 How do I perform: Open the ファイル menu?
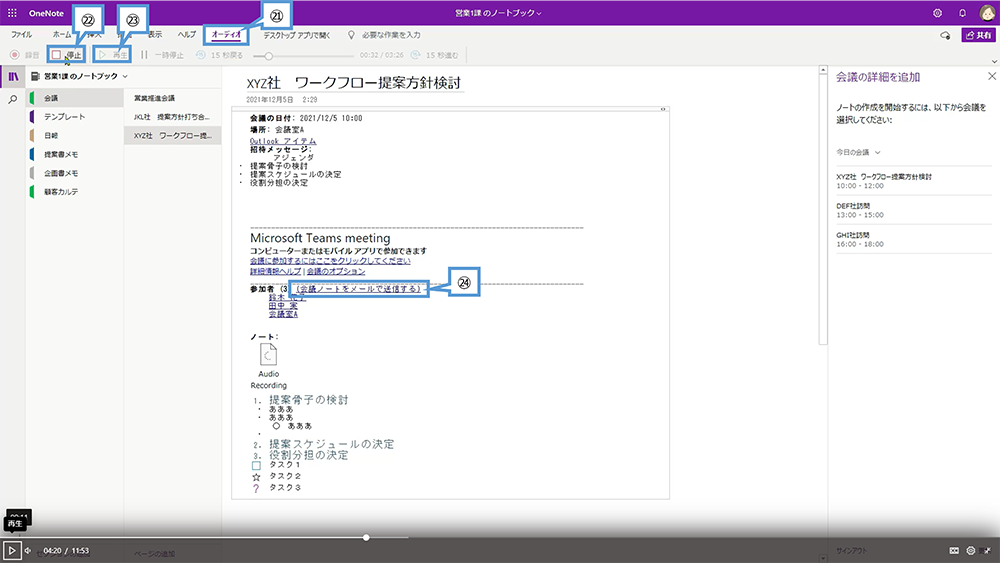[21, 34]
